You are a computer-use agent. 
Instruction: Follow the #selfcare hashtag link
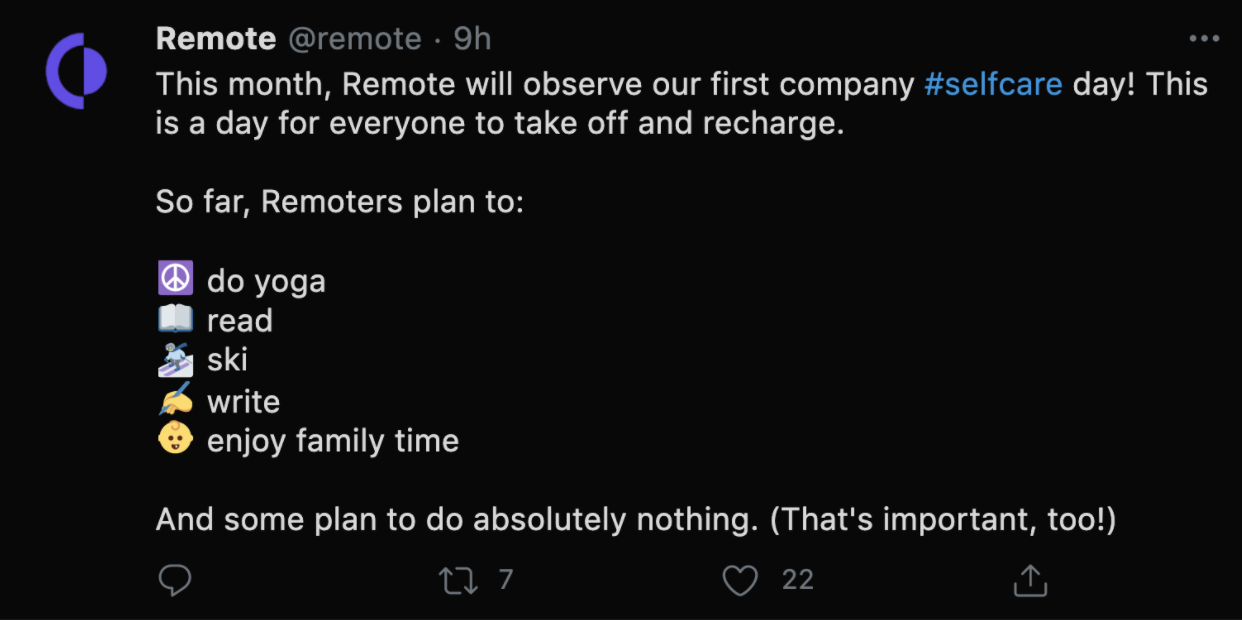(993, 84)
